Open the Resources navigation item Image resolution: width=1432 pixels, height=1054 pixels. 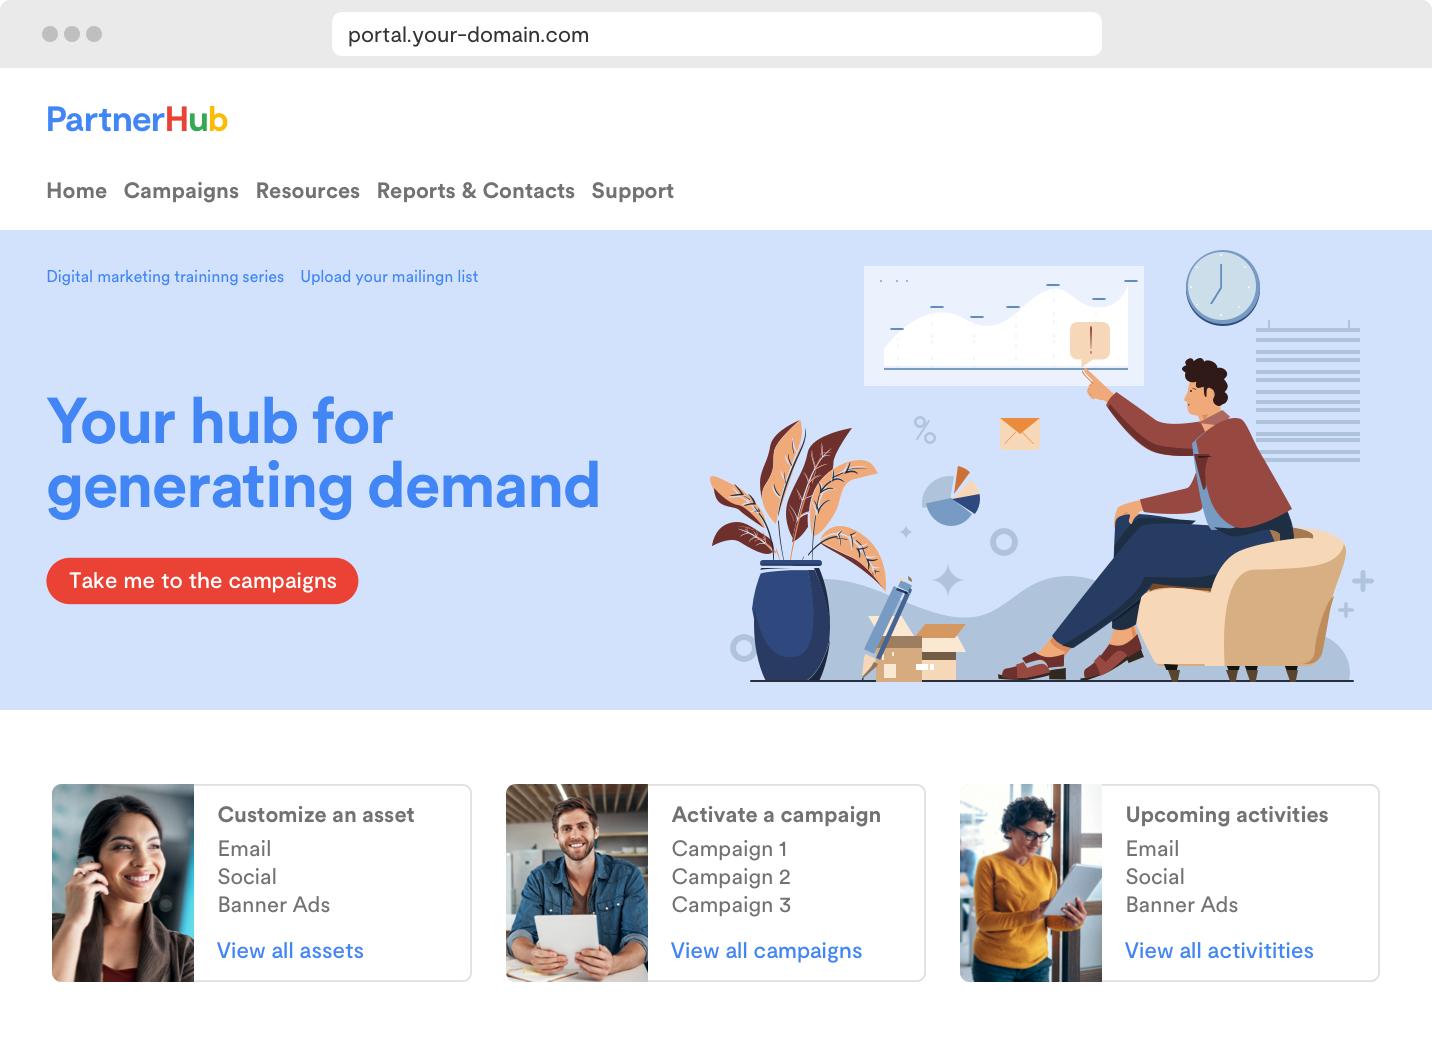(308, 191)
